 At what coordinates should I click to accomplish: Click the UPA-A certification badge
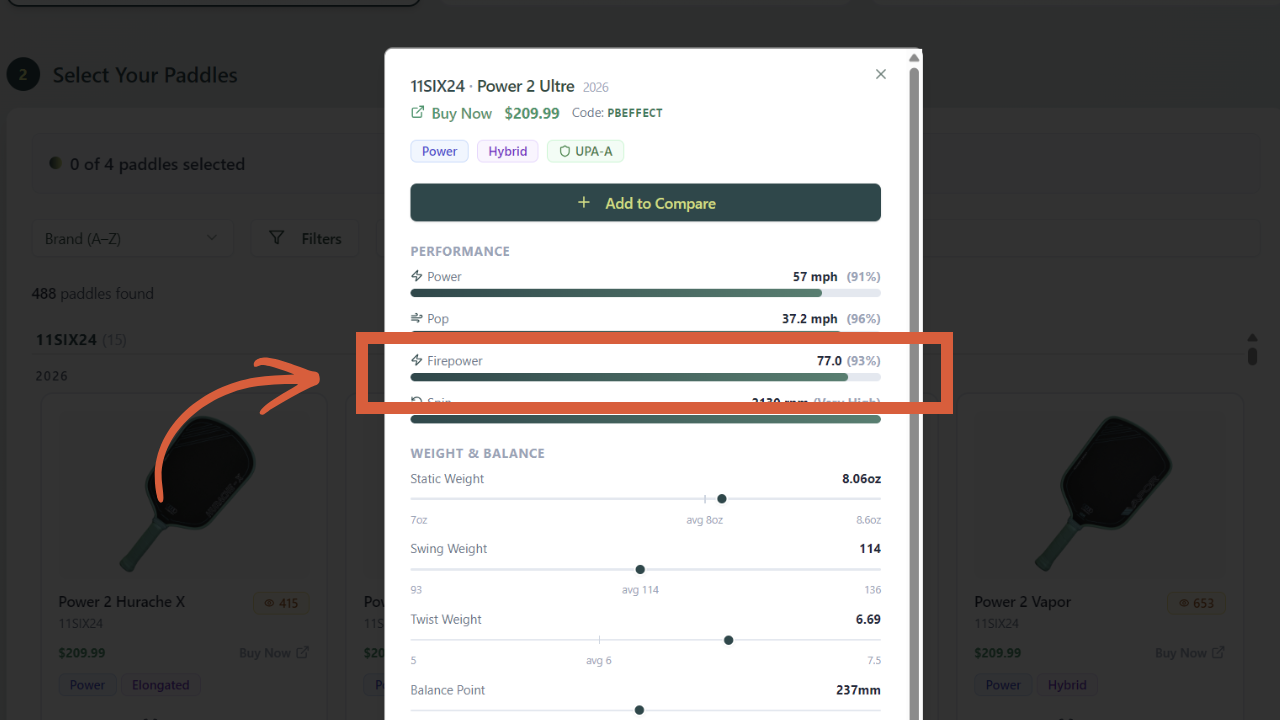[x=586, y=151]
